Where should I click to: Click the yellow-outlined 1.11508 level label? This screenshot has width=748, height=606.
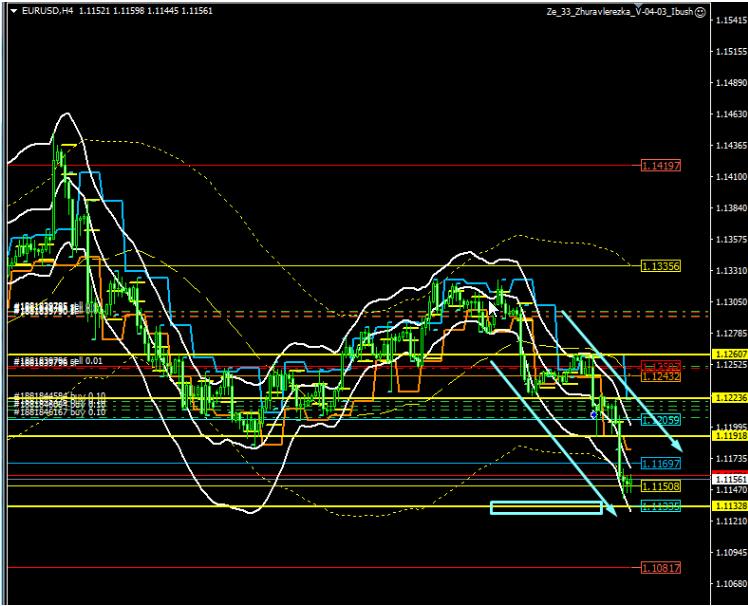[x=660, y=486]
